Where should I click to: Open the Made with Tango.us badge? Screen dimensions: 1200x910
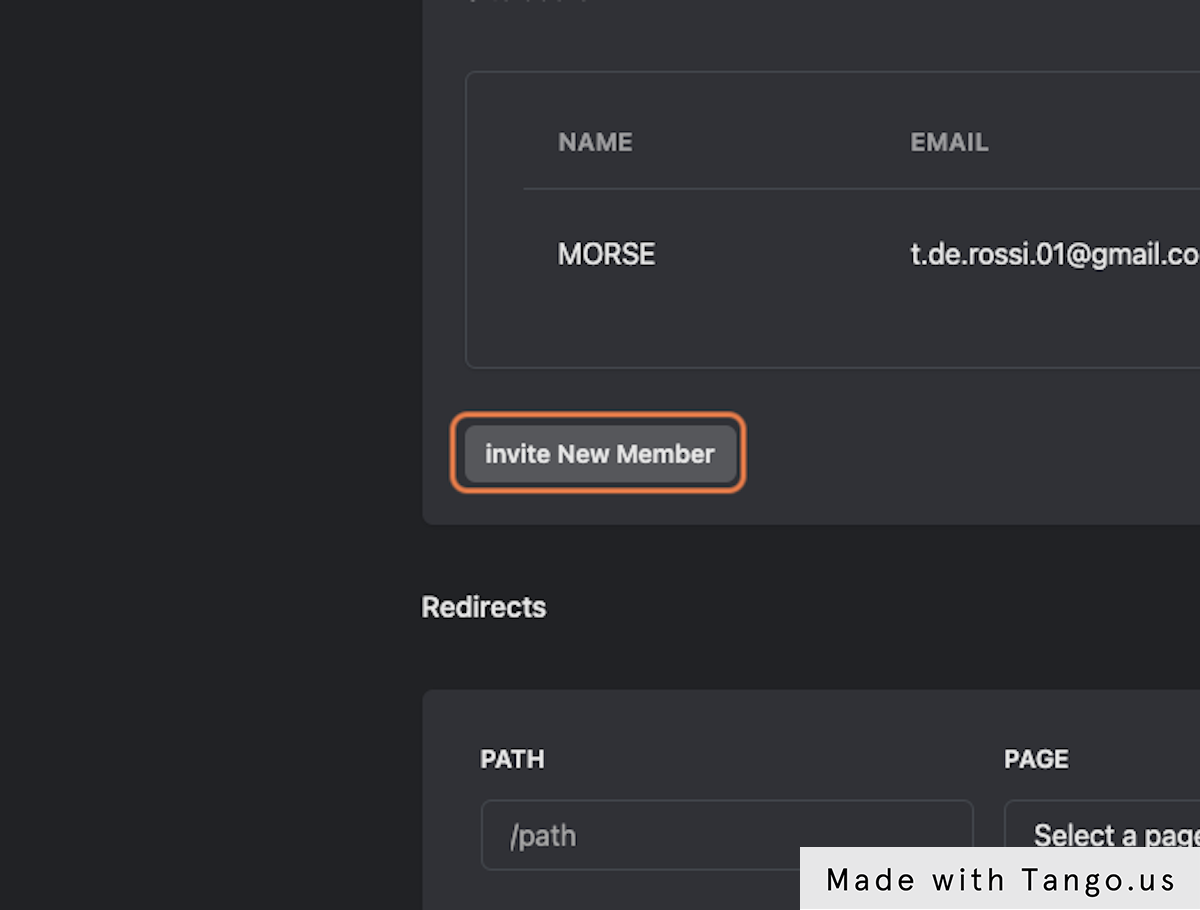click(1000, 879)
